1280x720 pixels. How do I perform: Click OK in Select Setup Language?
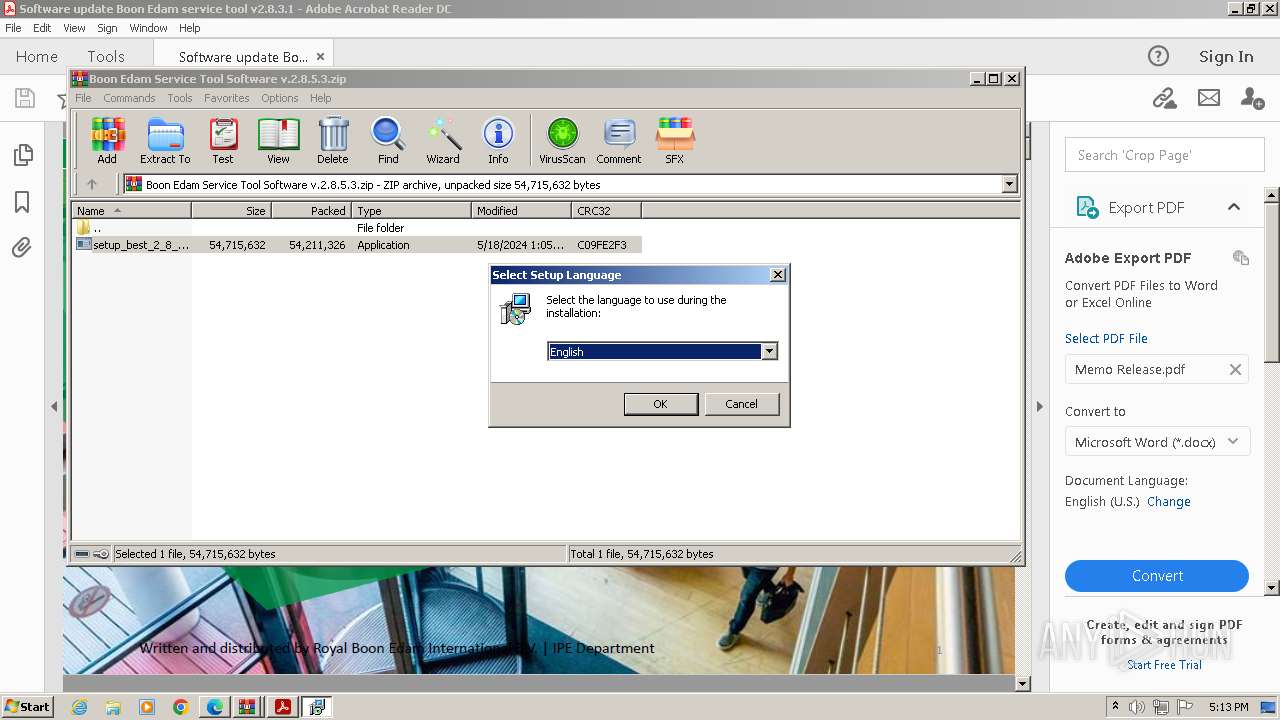(660, 404)
